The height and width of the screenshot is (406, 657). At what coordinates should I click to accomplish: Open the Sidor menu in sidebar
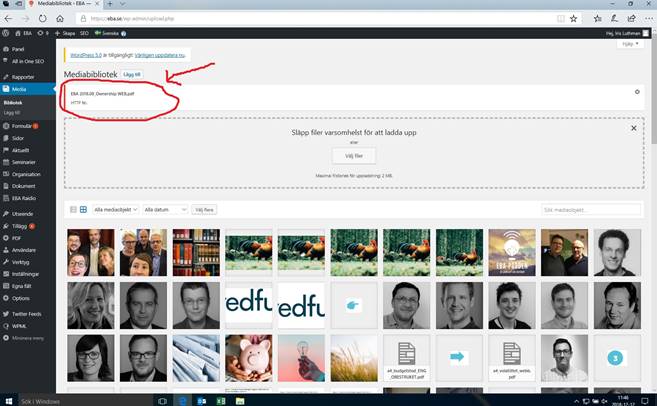pyautogui.click(x=17, y=138)
